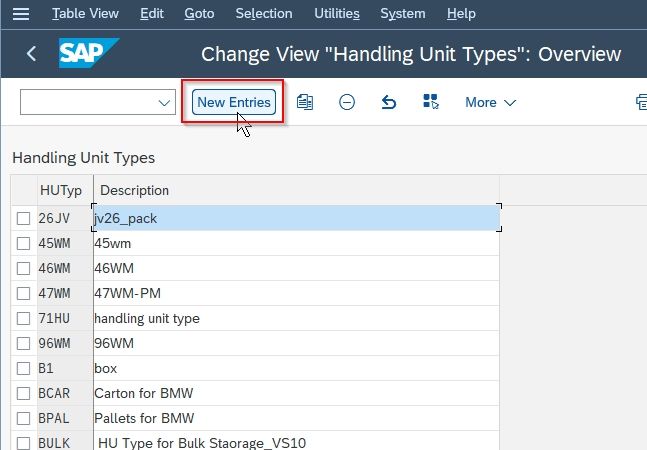The height and width of the screenshot is (450, 647).
Task: Go back with the left arrow icon
Action: (x=31, y=54)
